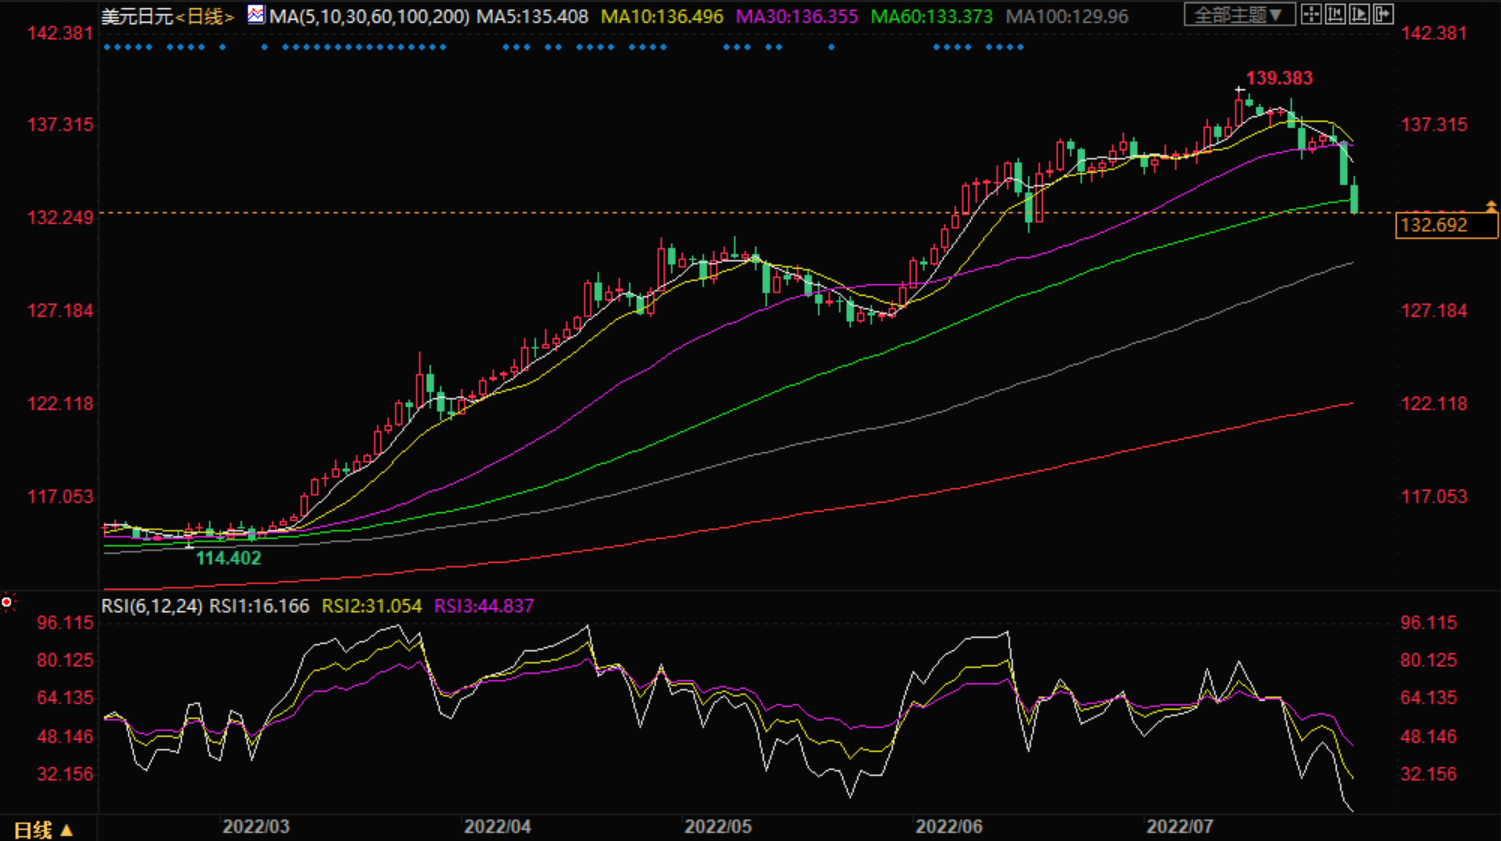1501x841 pixels.
Task: Click the <日线> period label in title
Action: click(x=205, y=17)
